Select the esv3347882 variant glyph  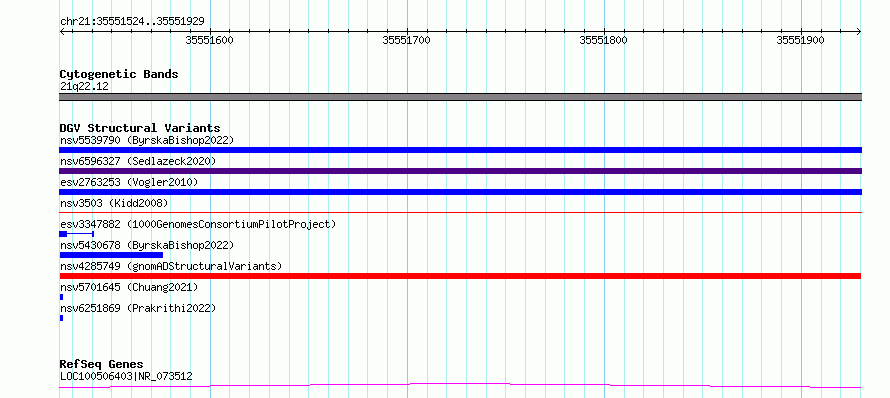pyautogui.click(x=77, y=234)
